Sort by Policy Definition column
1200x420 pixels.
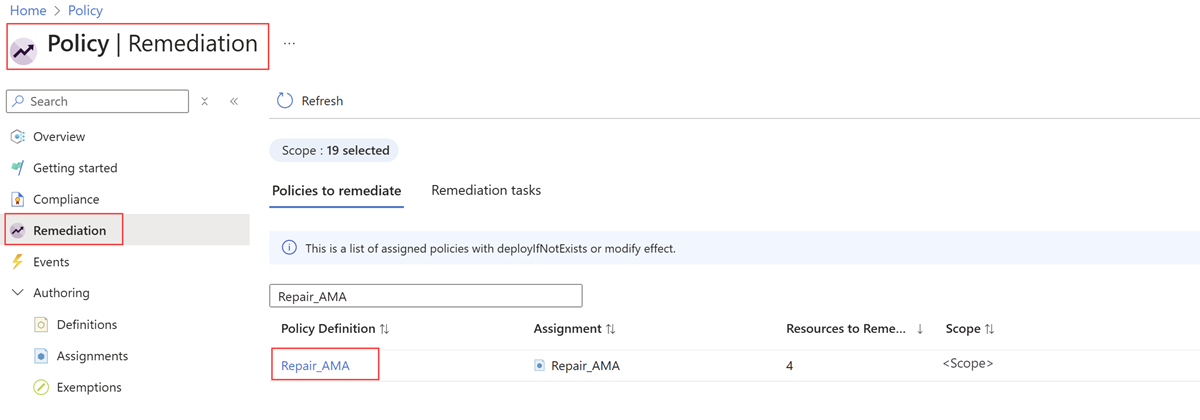click(385, 329)
